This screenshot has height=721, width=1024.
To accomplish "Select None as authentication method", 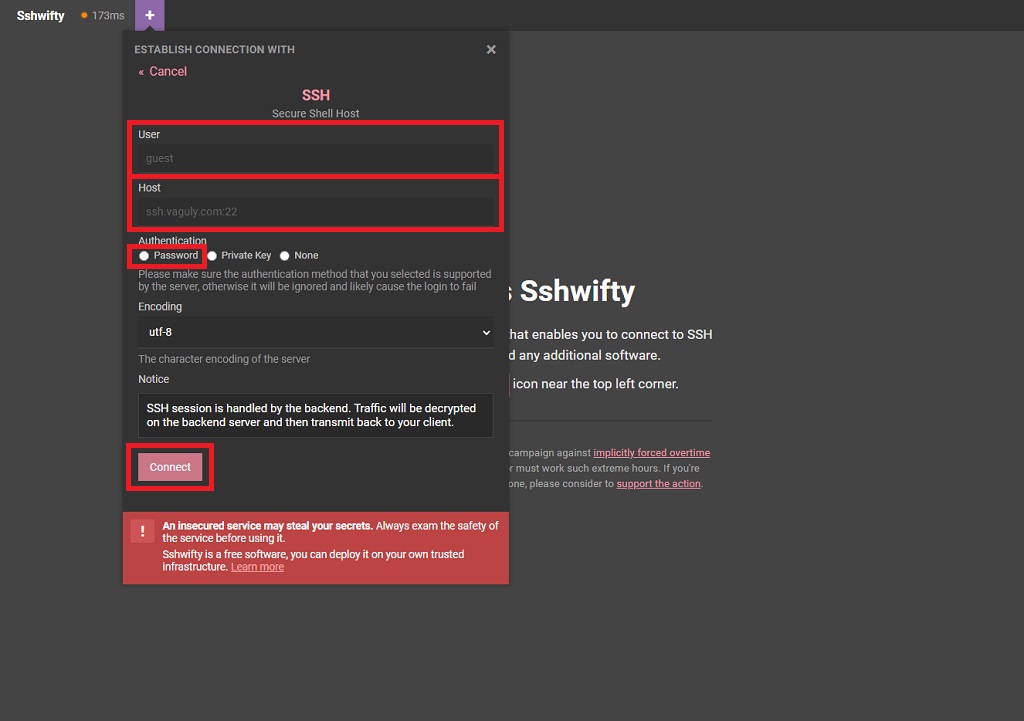I will tap(285, 256).
